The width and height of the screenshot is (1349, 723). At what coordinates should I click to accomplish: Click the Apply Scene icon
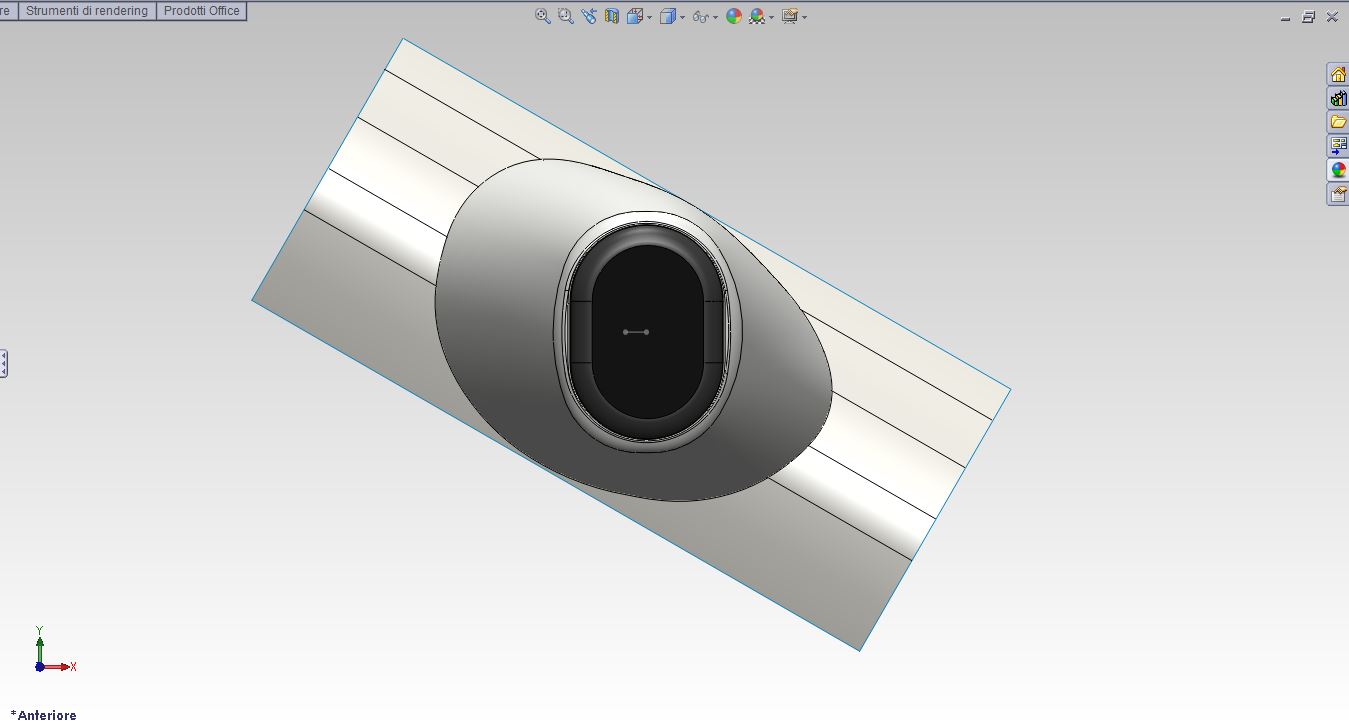(757, 16)
